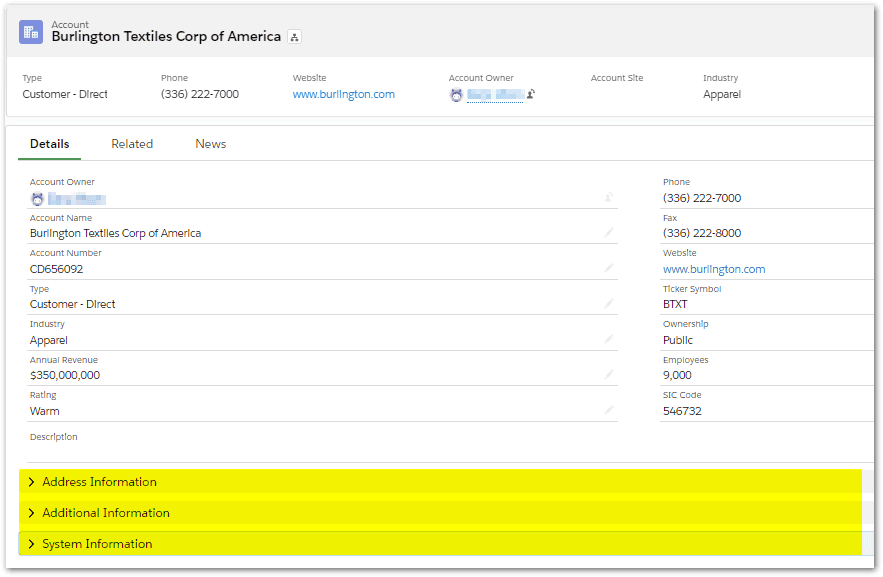Edit the Industry field via its pencil icon
This screenshot has width=883, height=577.
609,339
